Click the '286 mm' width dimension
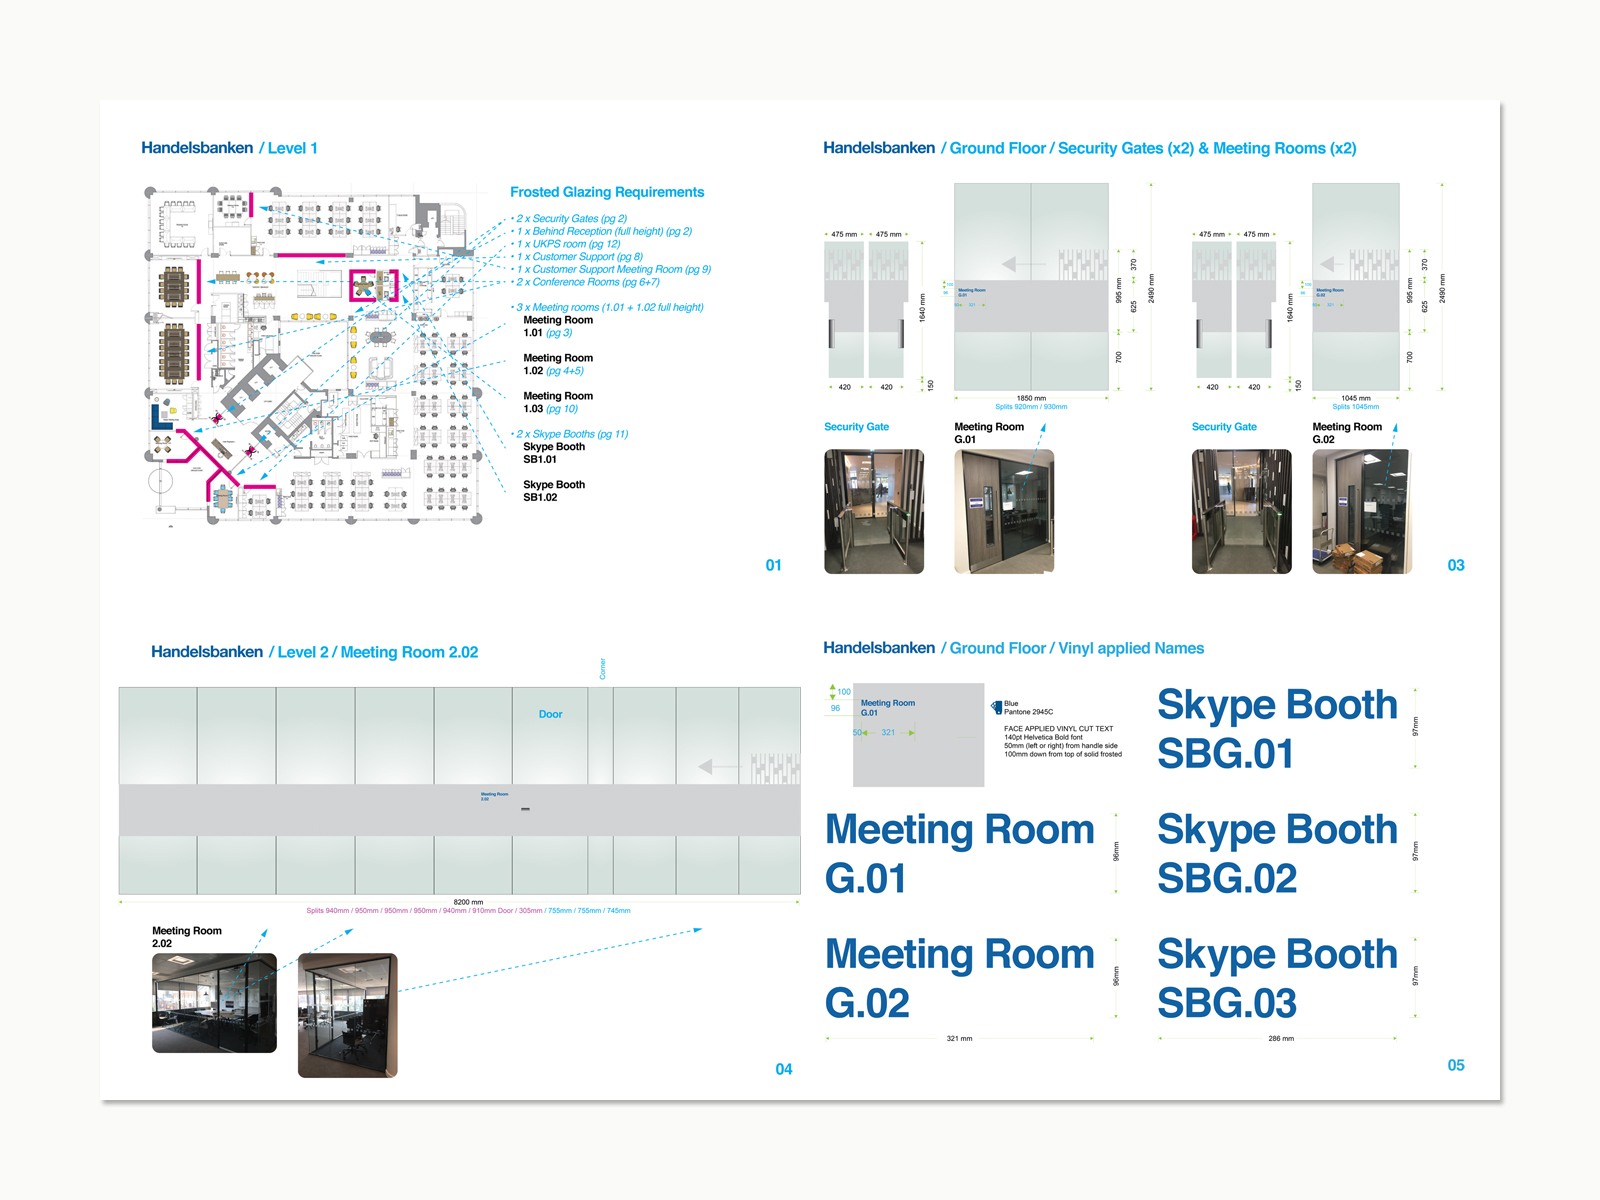This screenshot has width=1600, height=1200. (1281, 1039)
